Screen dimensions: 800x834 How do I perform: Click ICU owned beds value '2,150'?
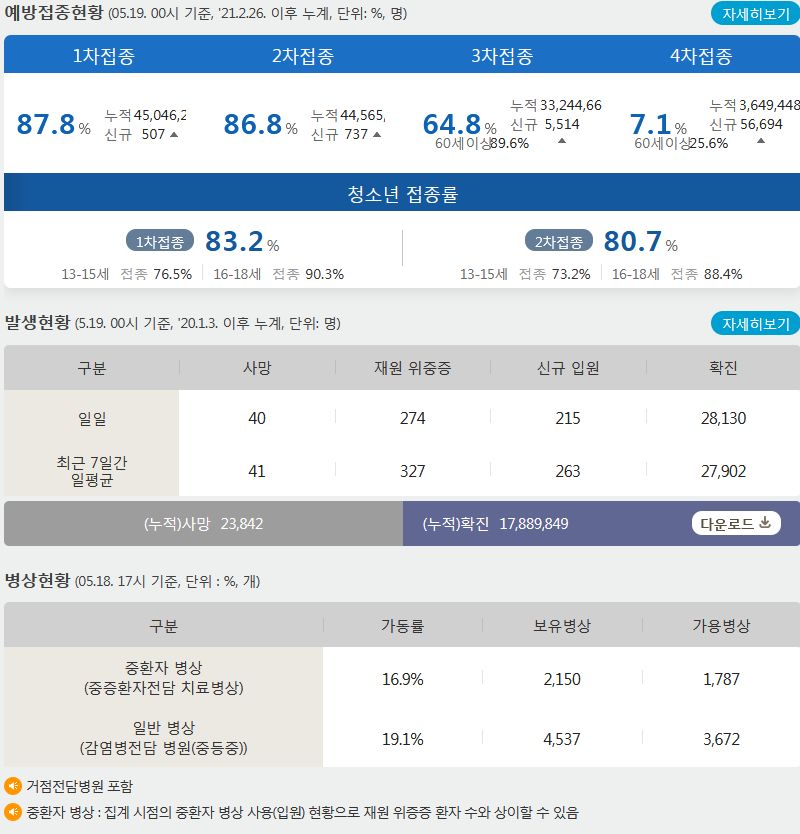click(x=562, y=679)
